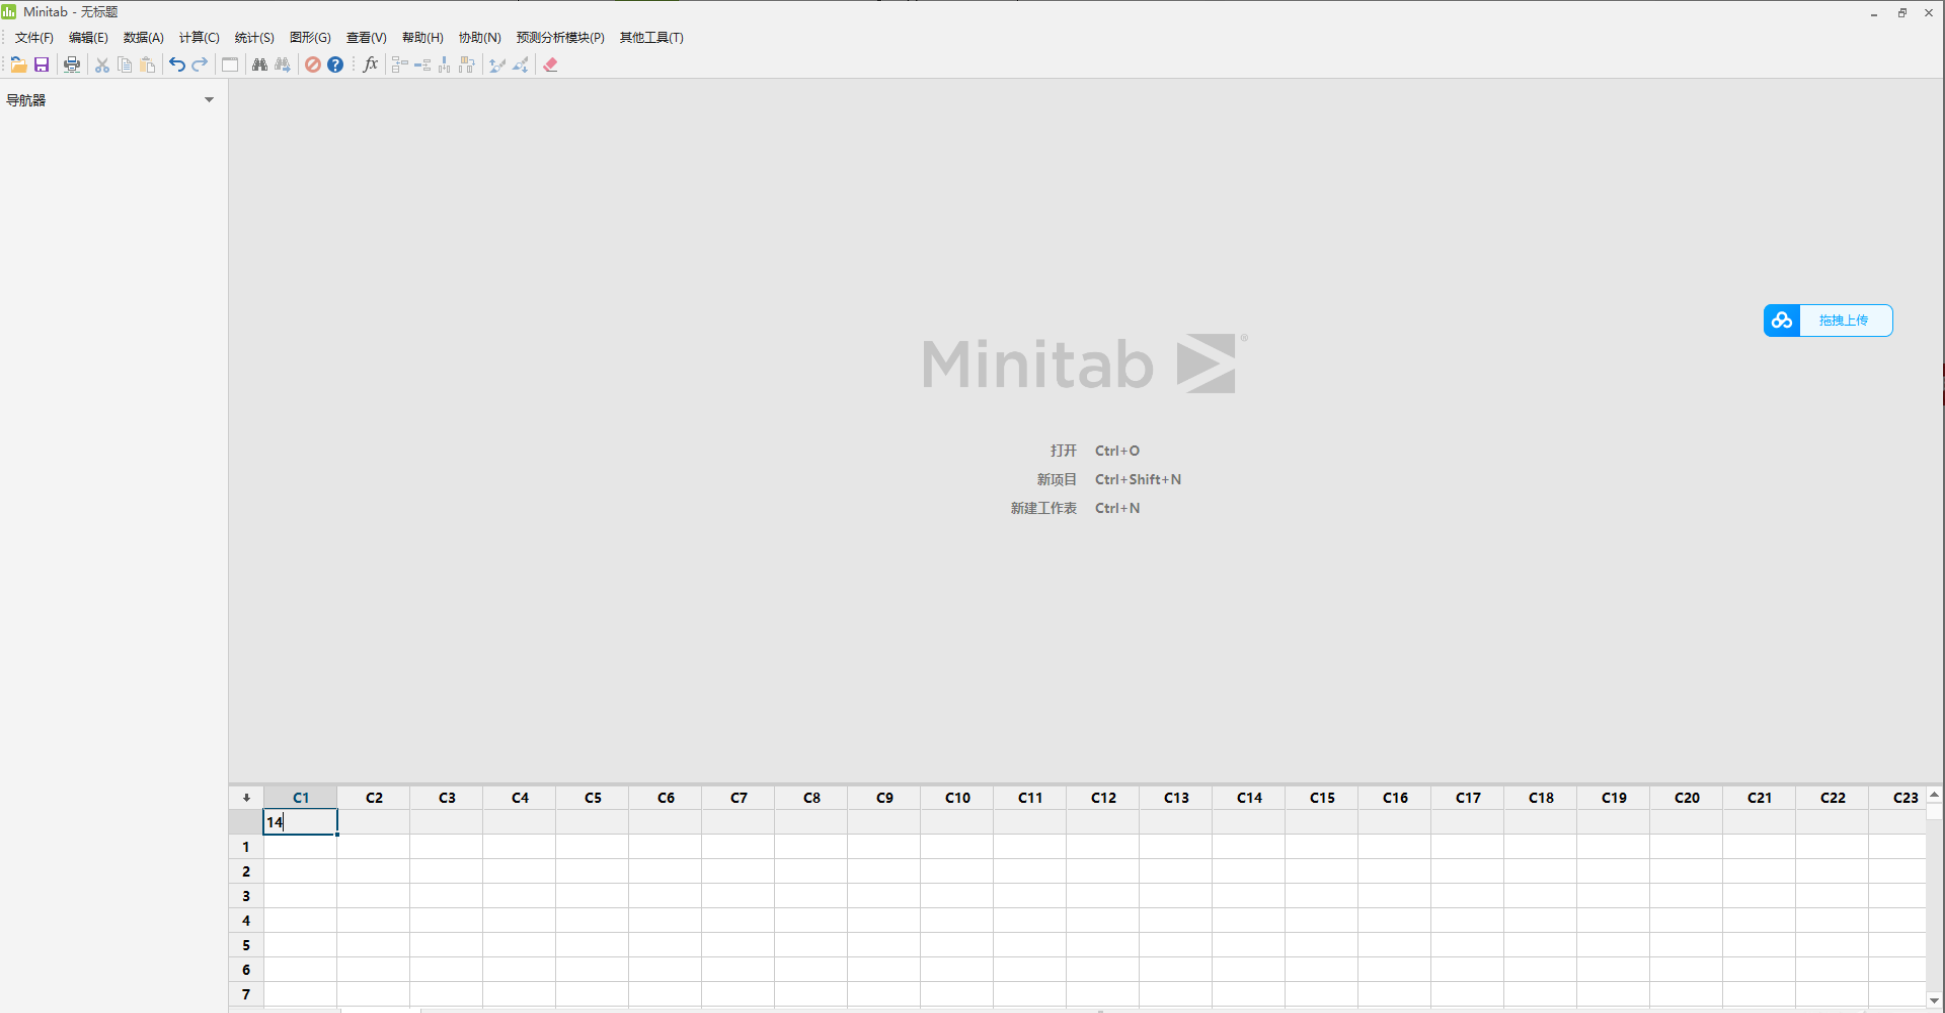Select row header 4
1945x1013 pixels.
pyautogui.click(x=246, y=921)
